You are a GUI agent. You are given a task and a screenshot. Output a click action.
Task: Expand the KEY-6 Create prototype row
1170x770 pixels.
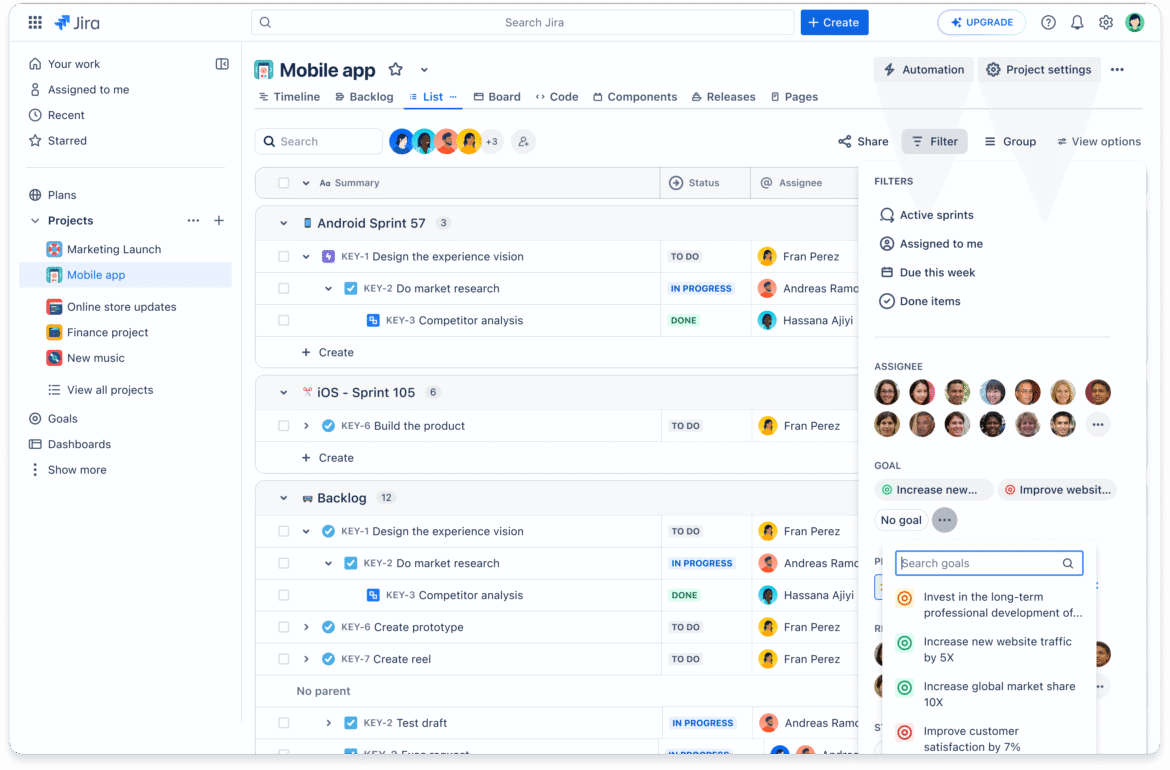(x=307, y=628)
